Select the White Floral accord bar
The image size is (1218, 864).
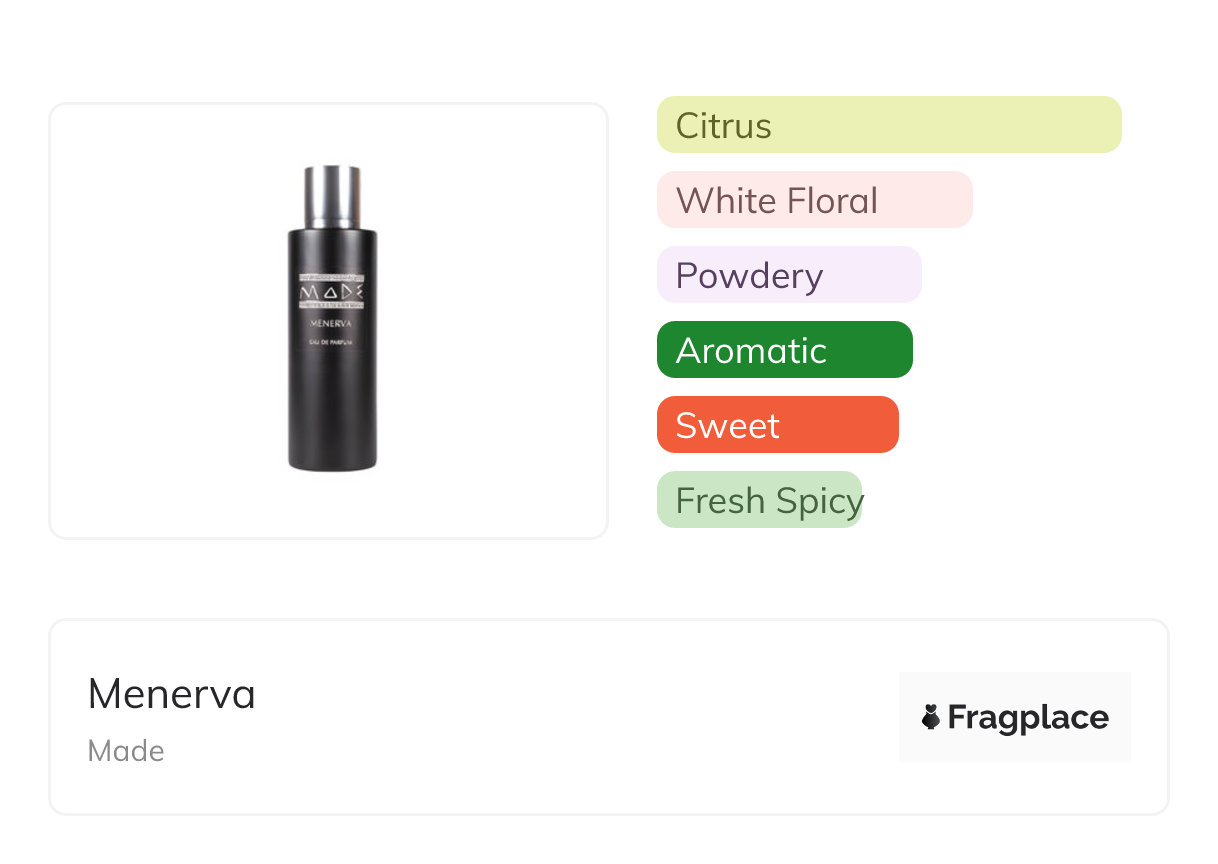(x=814, y=200)
